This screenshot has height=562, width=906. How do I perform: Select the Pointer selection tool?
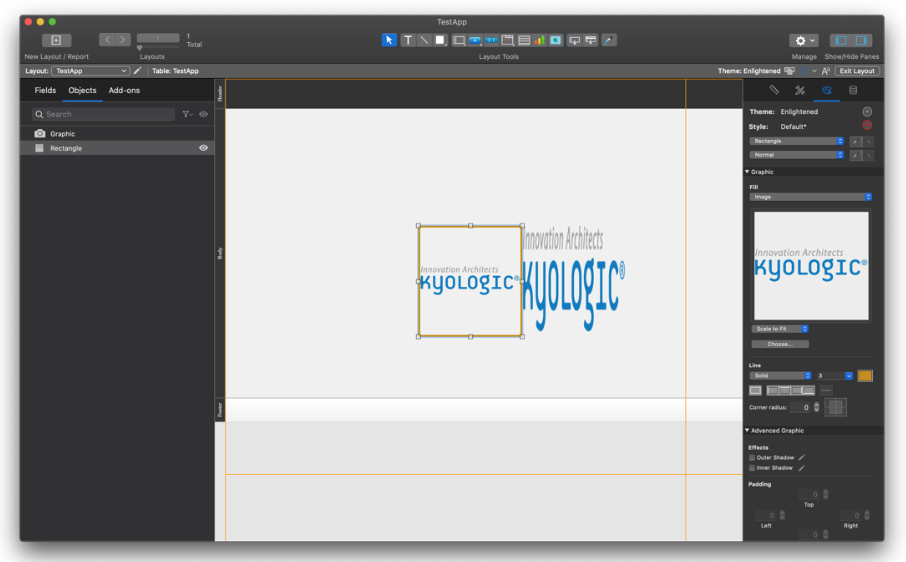389,40
